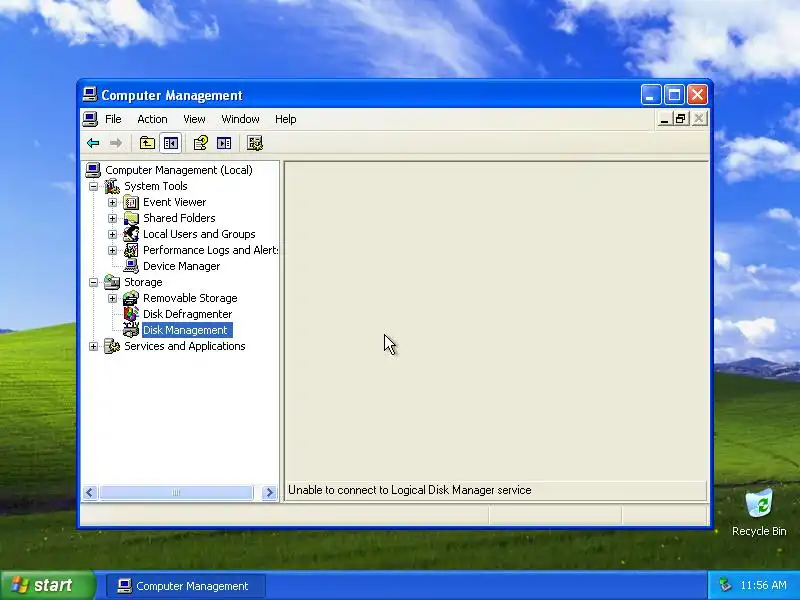This screenshot has width=800, height=600.
Task: Click the Local Users and Groups icon
Action: tap(131, 234)
